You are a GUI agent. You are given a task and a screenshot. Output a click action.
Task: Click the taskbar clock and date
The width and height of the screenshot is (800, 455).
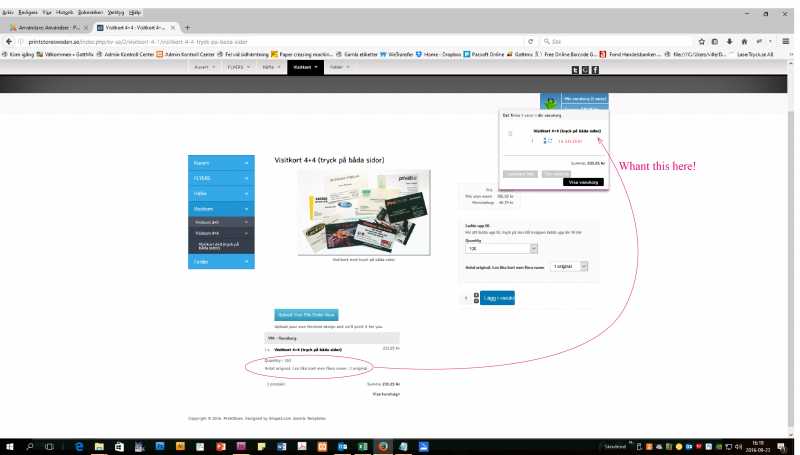pyautogui.click(x=758, y=447)
